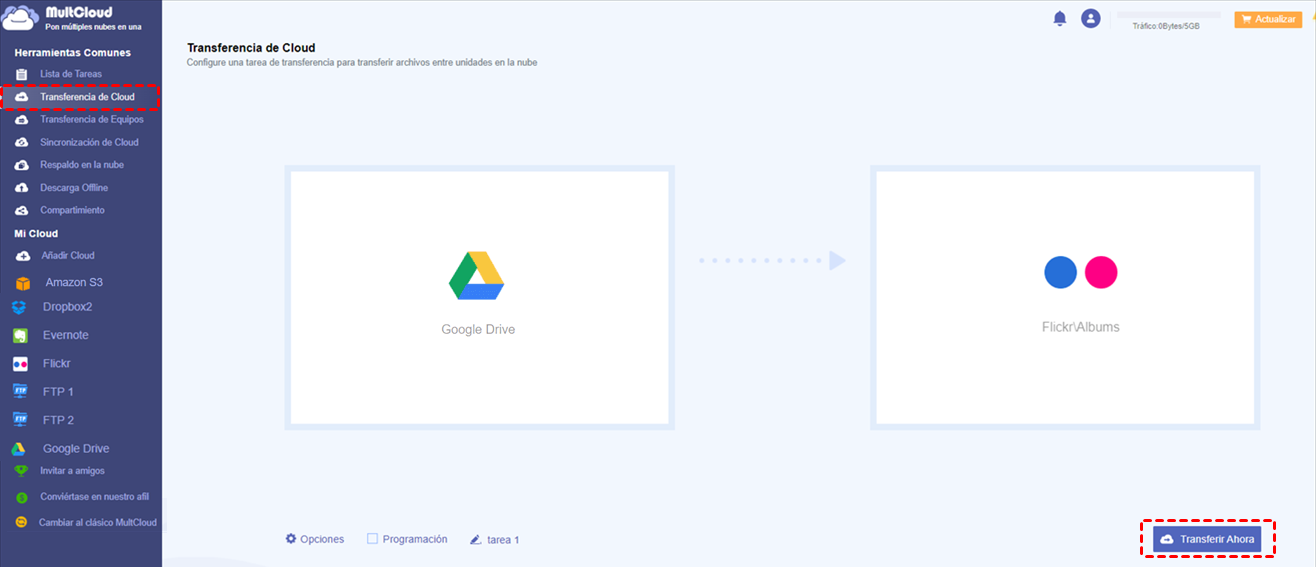This screenshot has width=1316, height=567.
Task: Open the notification bell
Action: (x=1060, y=18)
